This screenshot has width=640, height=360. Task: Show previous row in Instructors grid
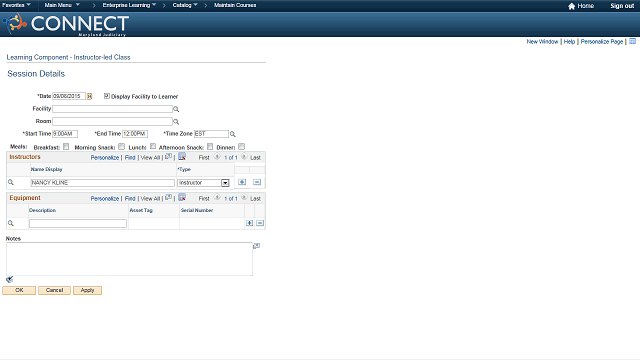[x=217, y=156]
